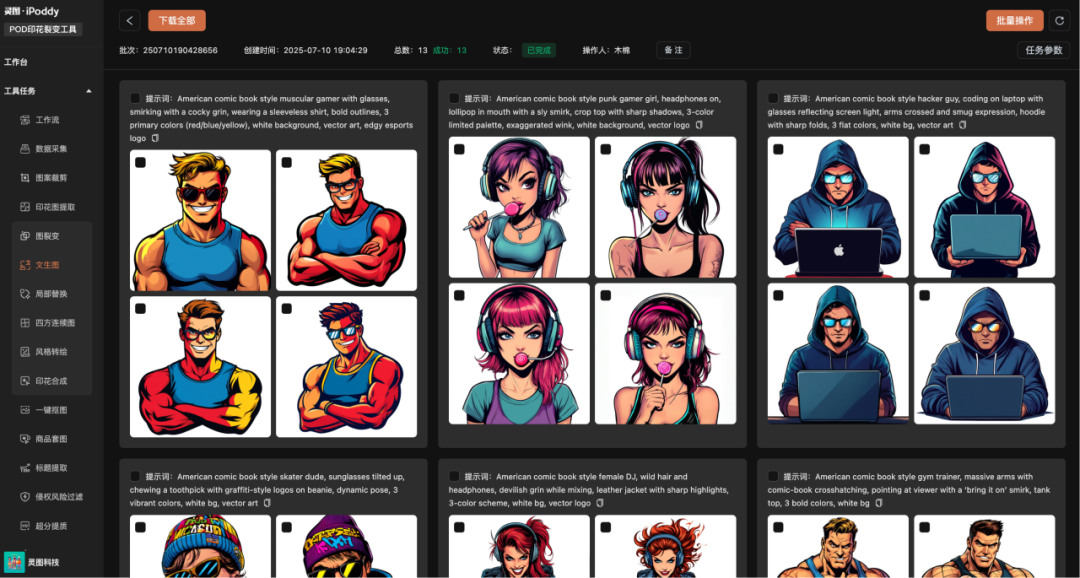The width and height of the screenshot is (1080, 578).
Task: Collapse the 工具任务 sidebar section
Action: point(88,91)
